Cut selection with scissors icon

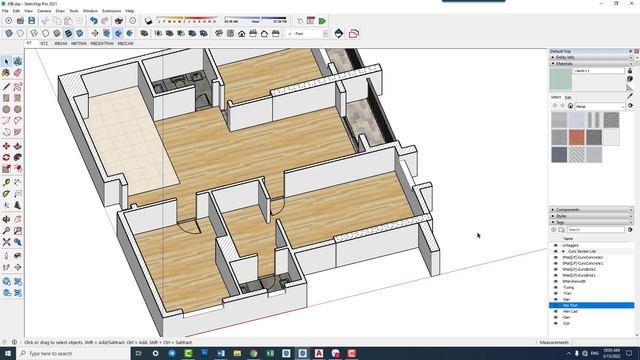click(45, 21)
